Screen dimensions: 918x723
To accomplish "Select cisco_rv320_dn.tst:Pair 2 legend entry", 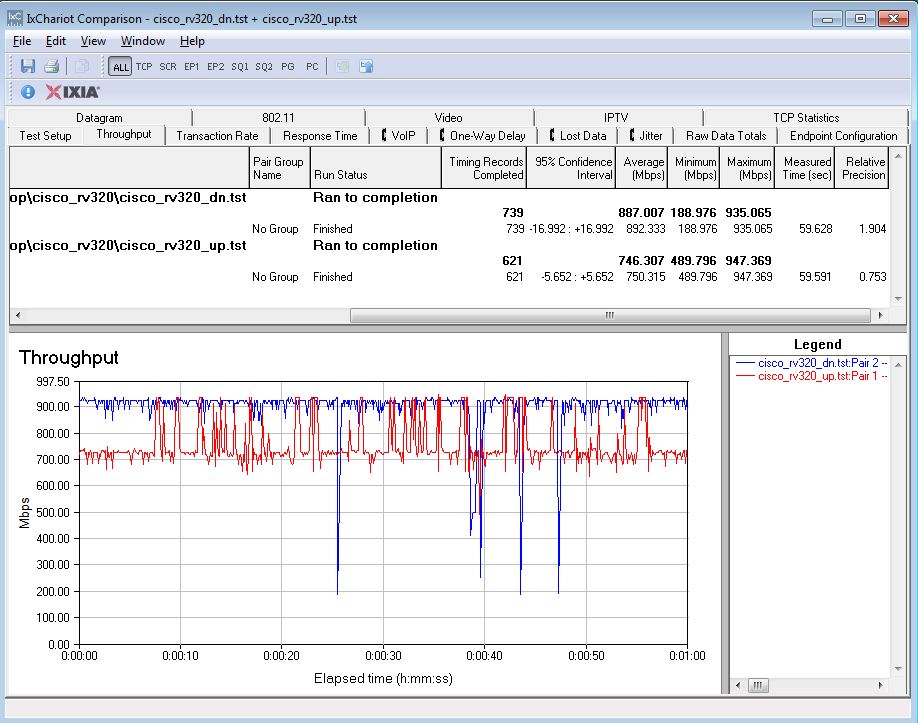I will click(811, 363).
